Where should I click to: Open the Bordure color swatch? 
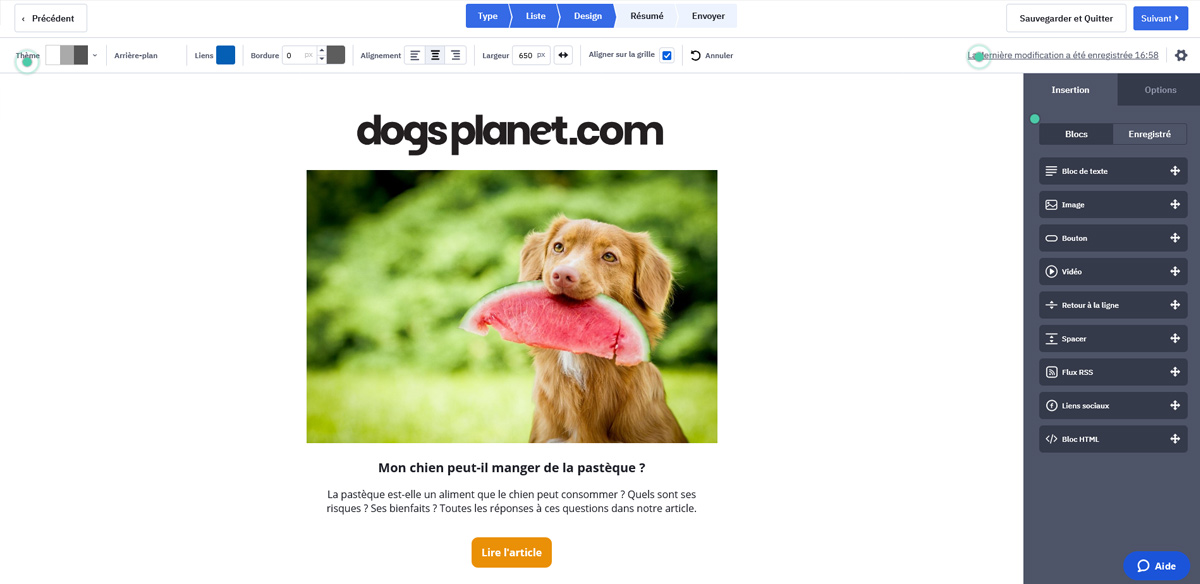click(336, 55)
